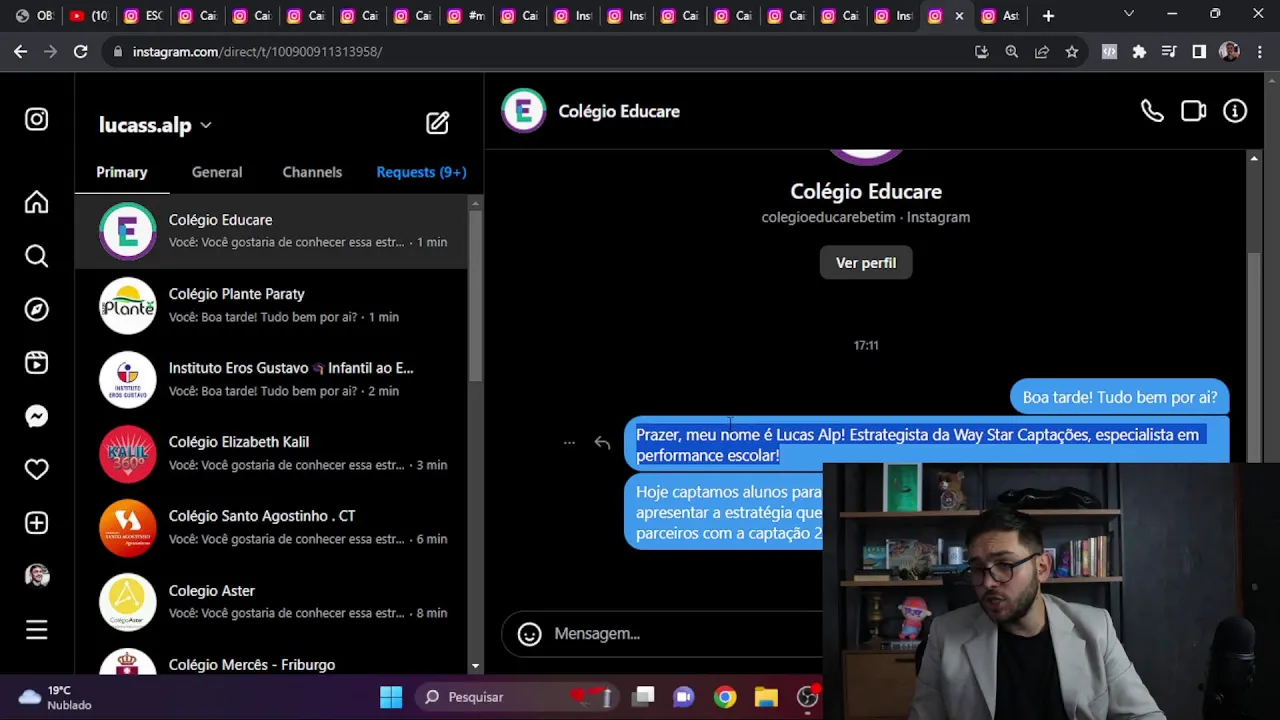Open Colegio Aster conversation
This screenshot has height=720, width=1280.
click(271, 601)
